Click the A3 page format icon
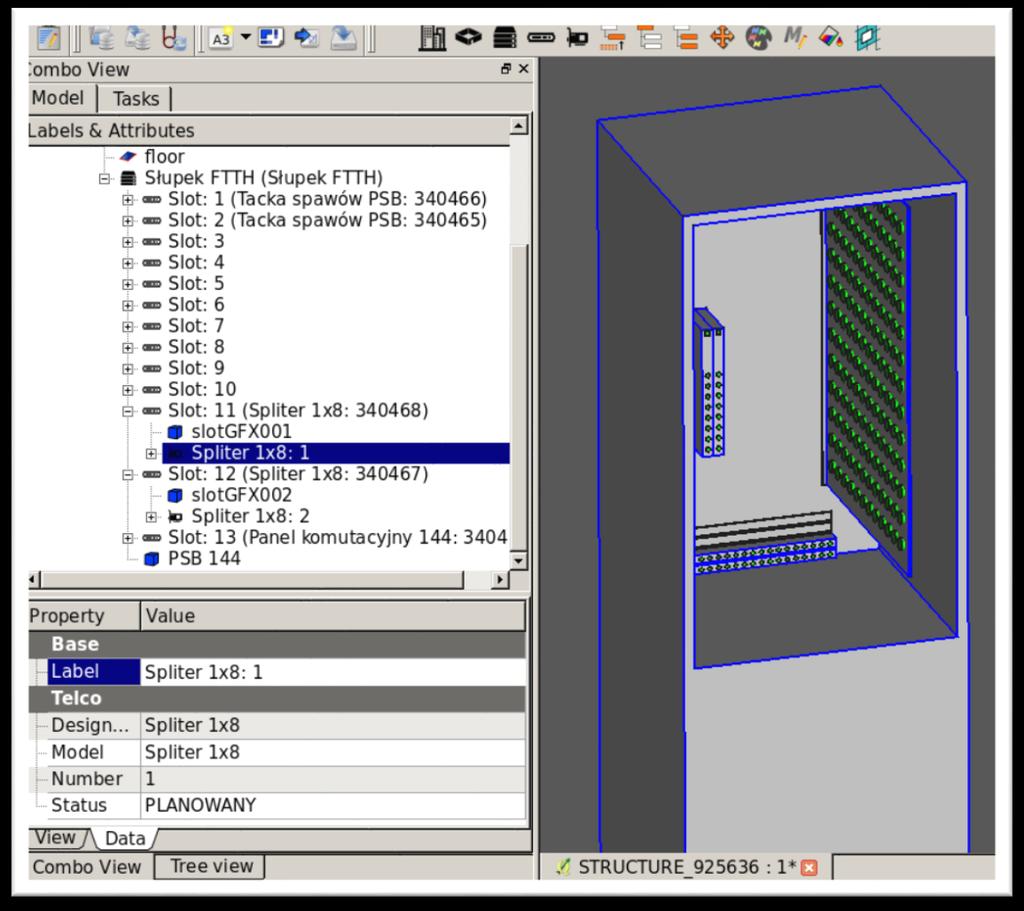The image size is (1024, 911). click(221, 39)
